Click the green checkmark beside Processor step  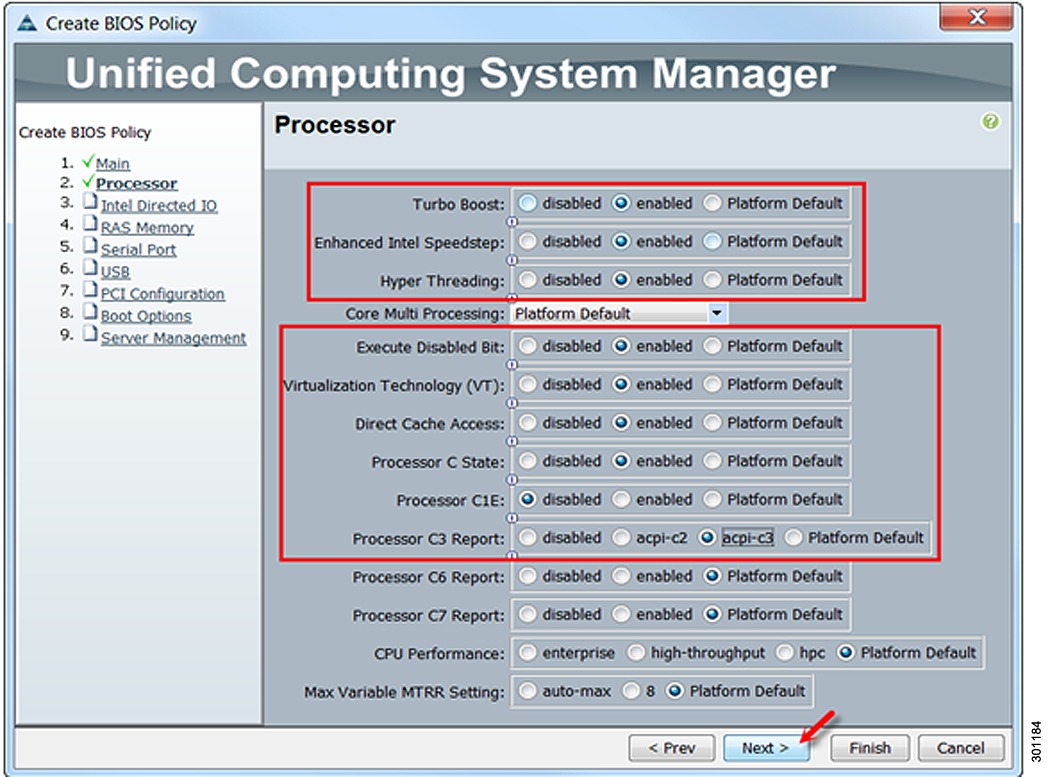pyautogui.click(x=88, y=182)
